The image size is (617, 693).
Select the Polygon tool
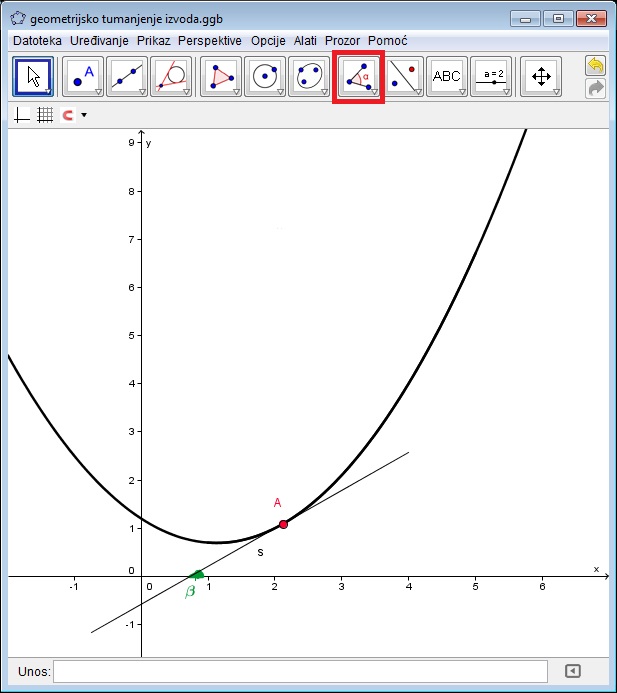tap(221, 76)
